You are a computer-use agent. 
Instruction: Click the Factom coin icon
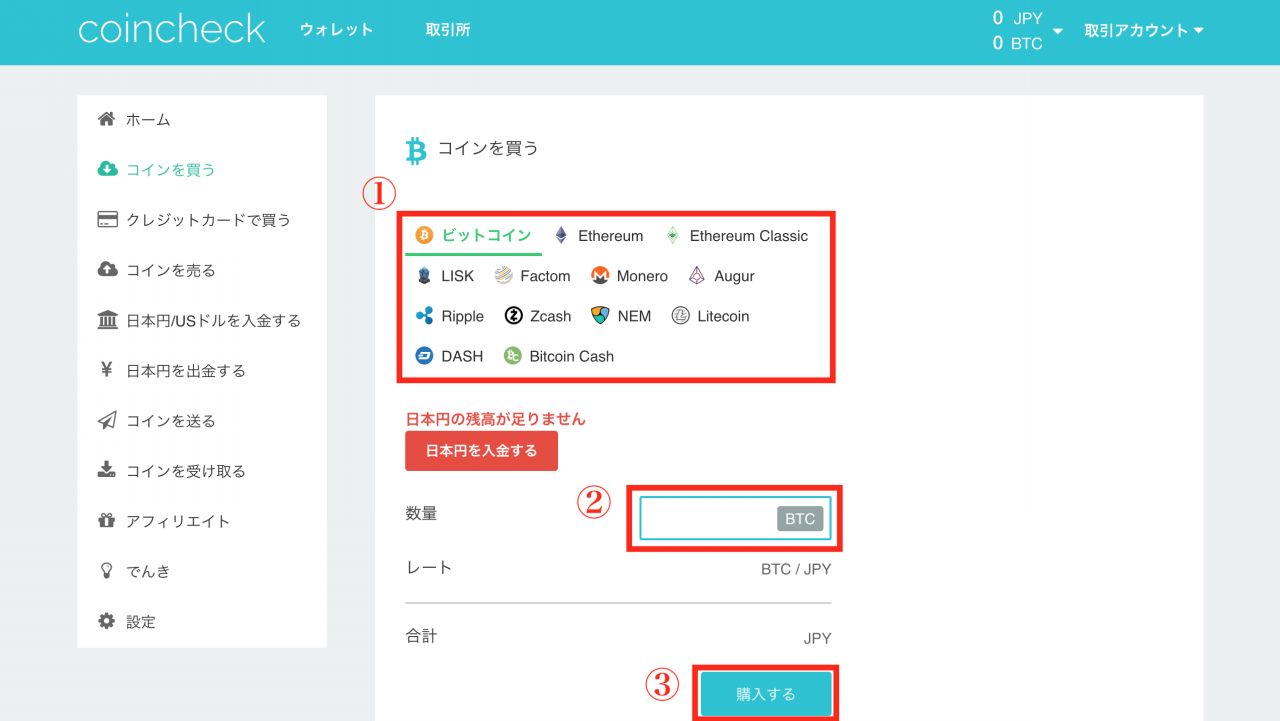(503, 276)
